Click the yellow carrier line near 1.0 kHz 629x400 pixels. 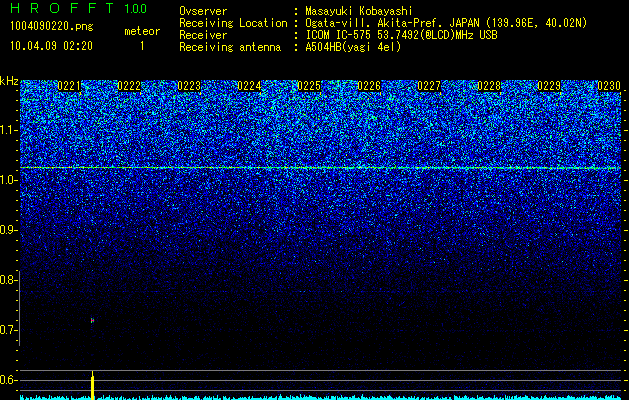[x=320, y=168]
